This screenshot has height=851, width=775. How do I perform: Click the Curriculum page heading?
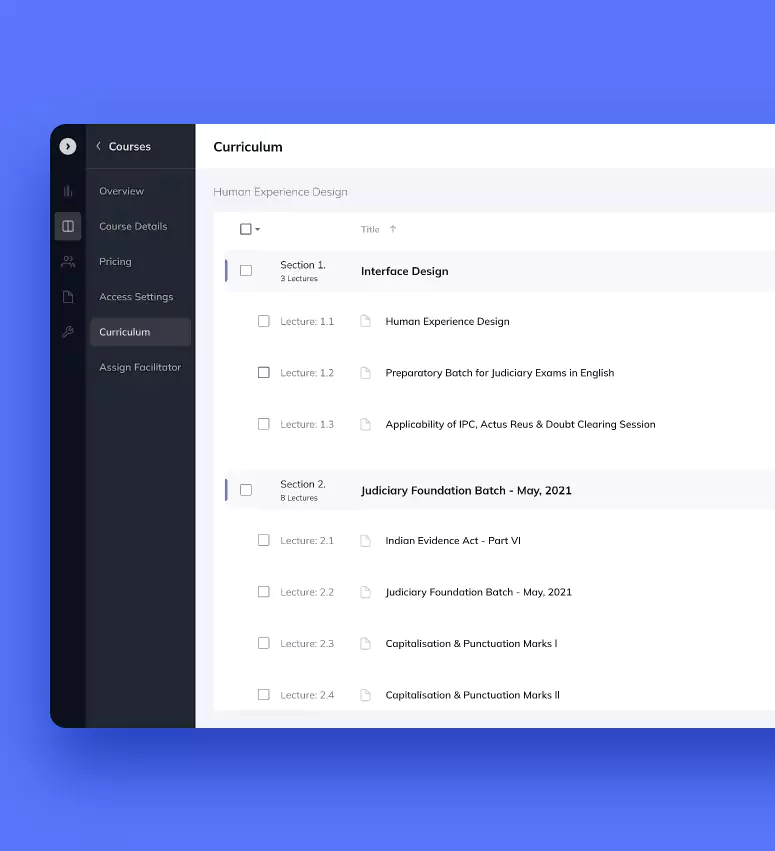pyautogui.click(x=248, y=147)
